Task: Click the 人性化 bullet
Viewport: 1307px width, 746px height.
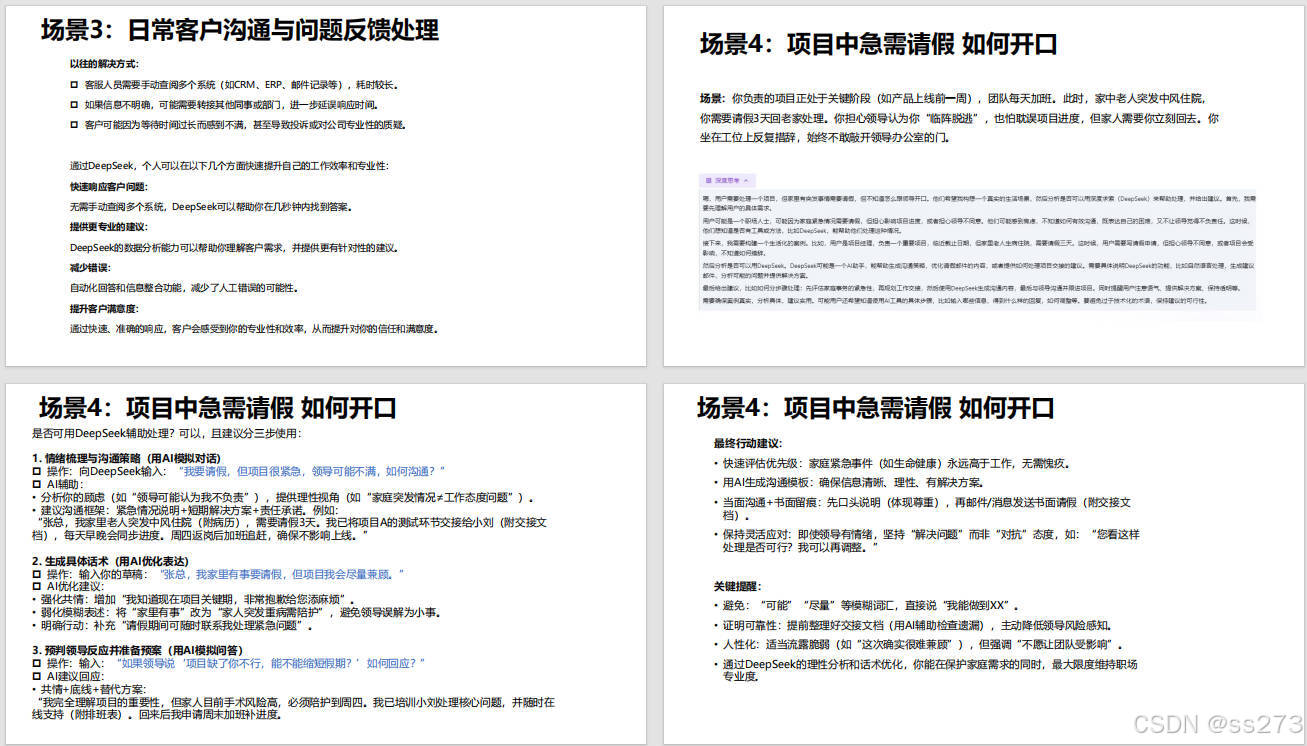Action: coord(920,644)
